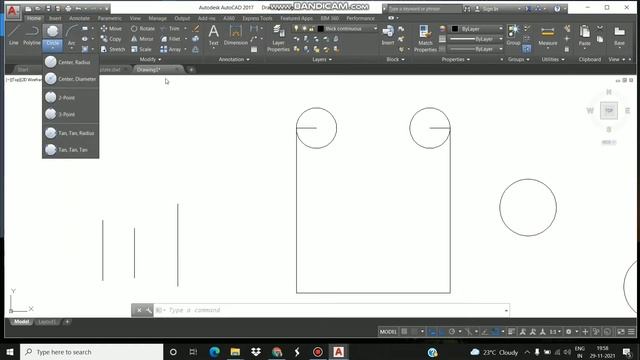Image resolution: width=640 pixels, height=360 pixels.
Task: Open the Dimension tool
Action: [x=236, y=35]
